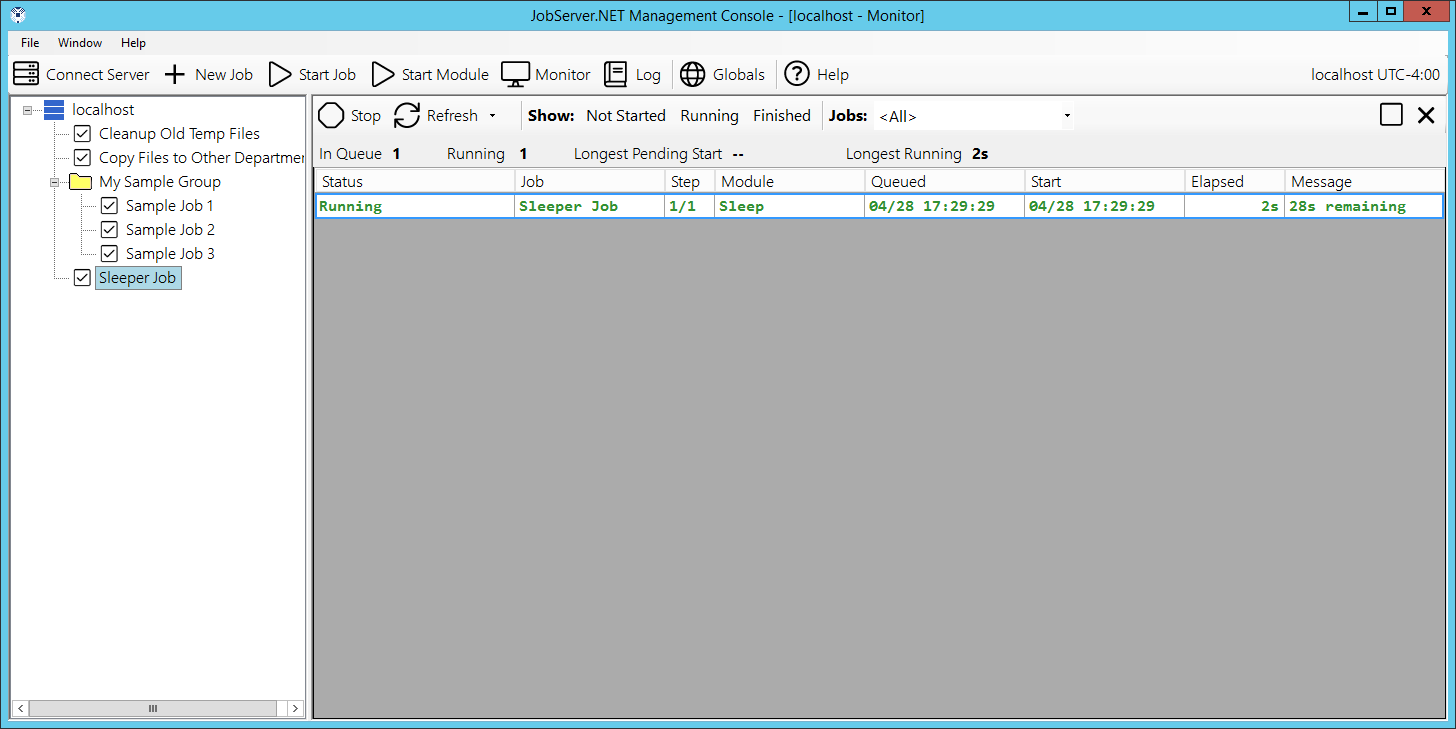Open the Monitor screen icon

(x=515, y=74)
